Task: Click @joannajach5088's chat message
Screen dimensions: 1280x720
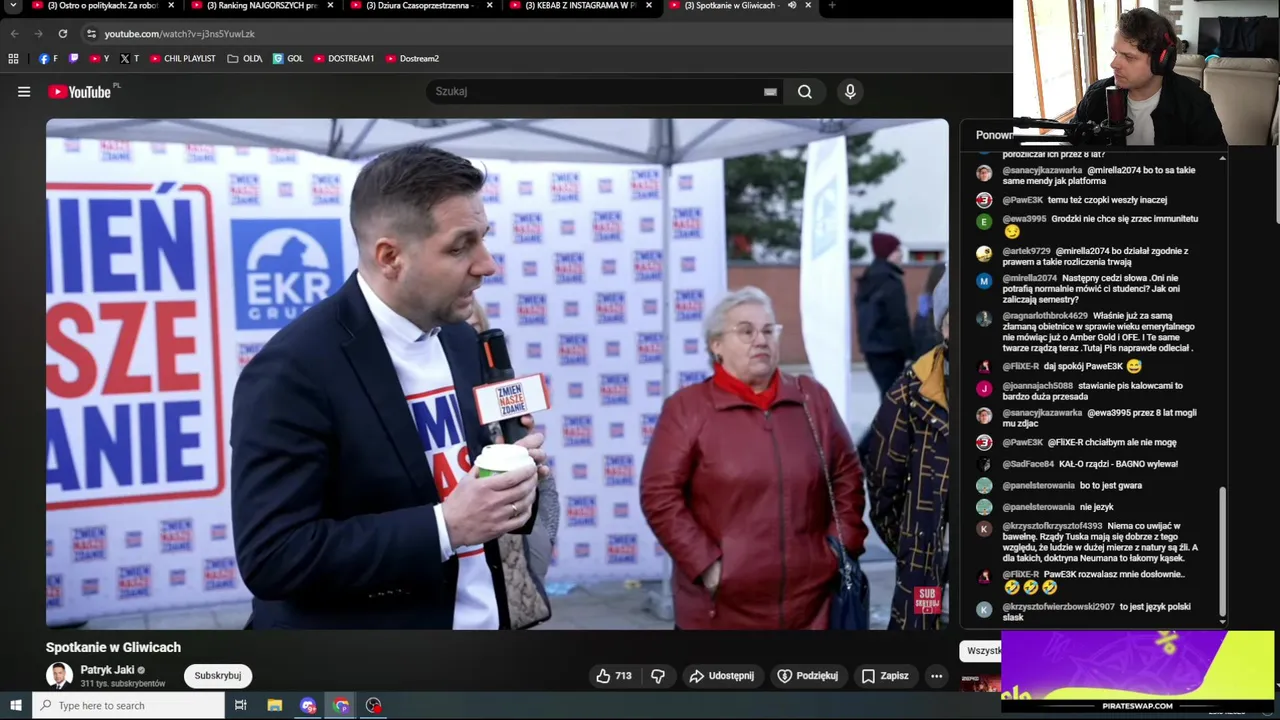Action: [x=1092, y=391]
